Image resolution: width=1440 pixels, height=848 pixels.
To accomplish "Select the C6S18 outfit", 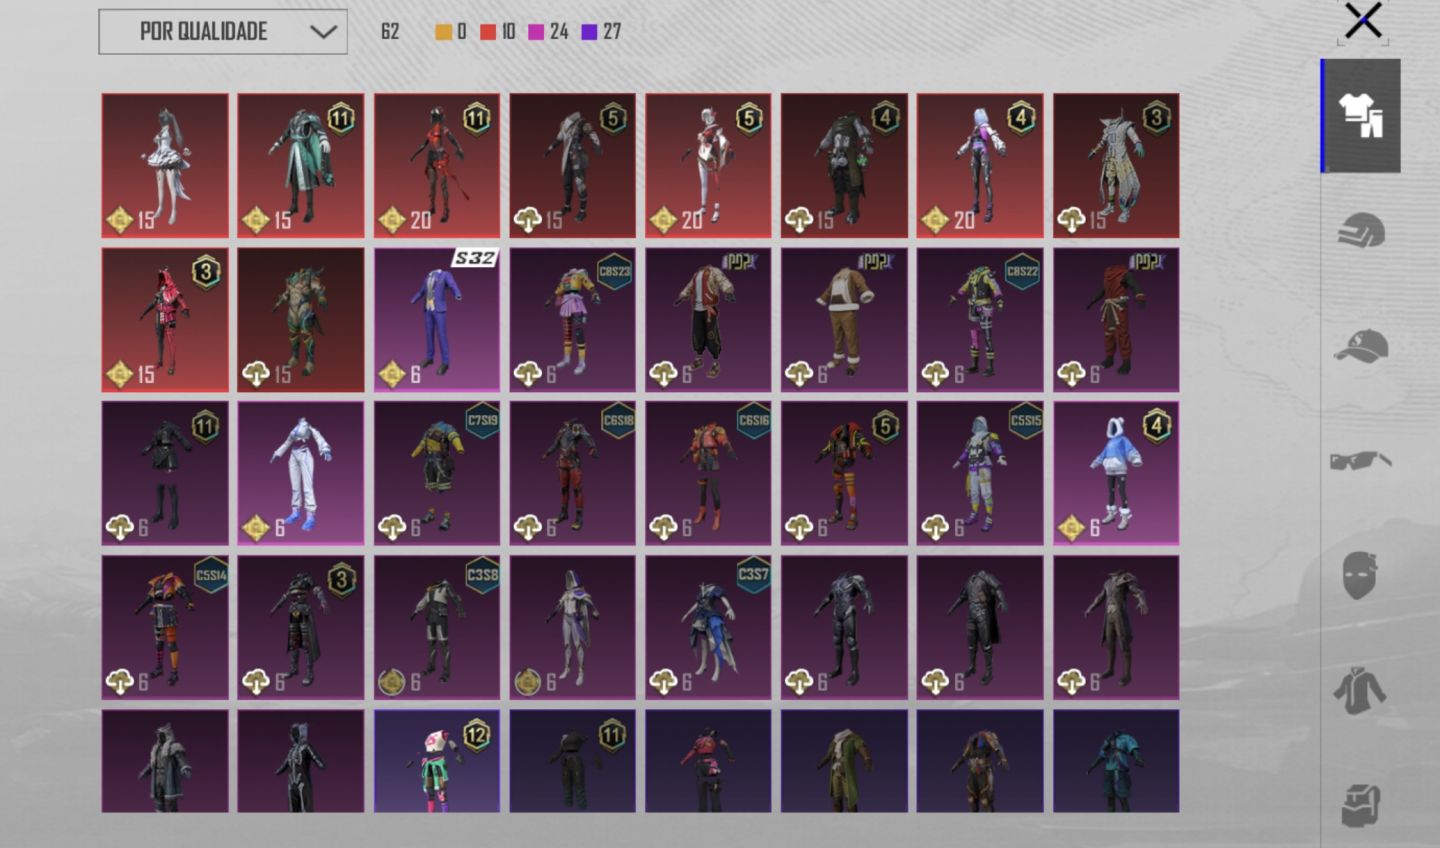I will click(573, 474).
